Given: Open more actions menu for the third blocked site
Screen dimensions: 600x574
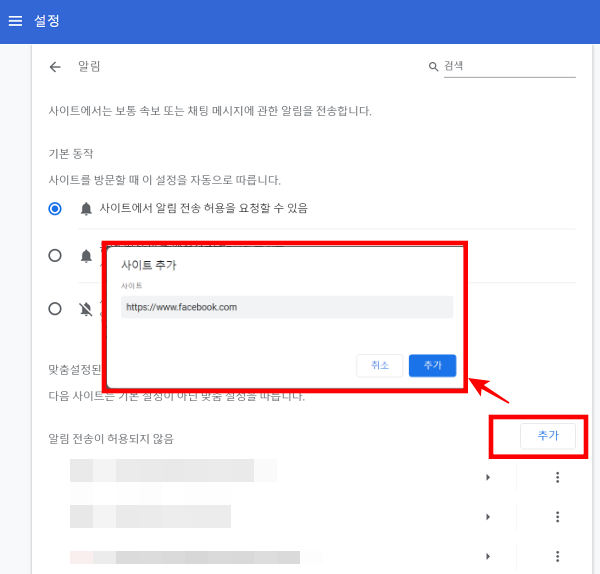Looking at the screenshot, I should tap(558, 556).
